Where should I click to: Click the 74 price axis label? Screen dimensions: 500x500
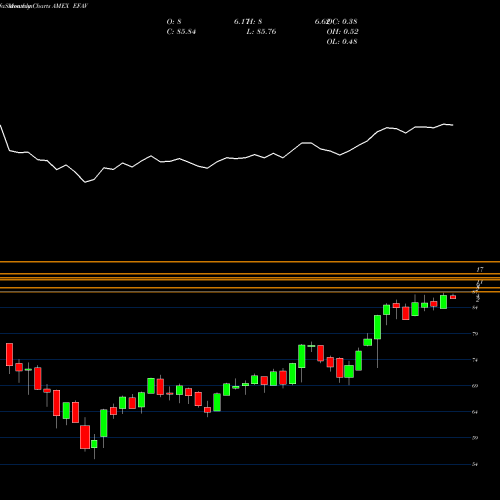coord(475,360)
